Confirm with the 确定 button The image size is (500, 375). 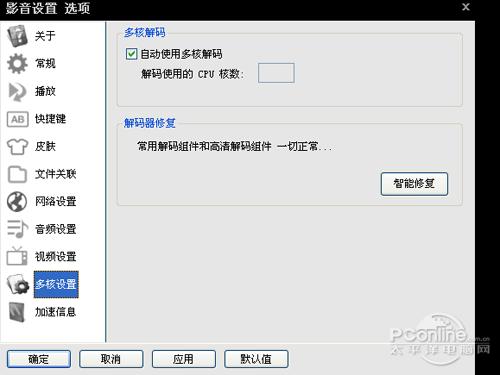click(39, 359)
